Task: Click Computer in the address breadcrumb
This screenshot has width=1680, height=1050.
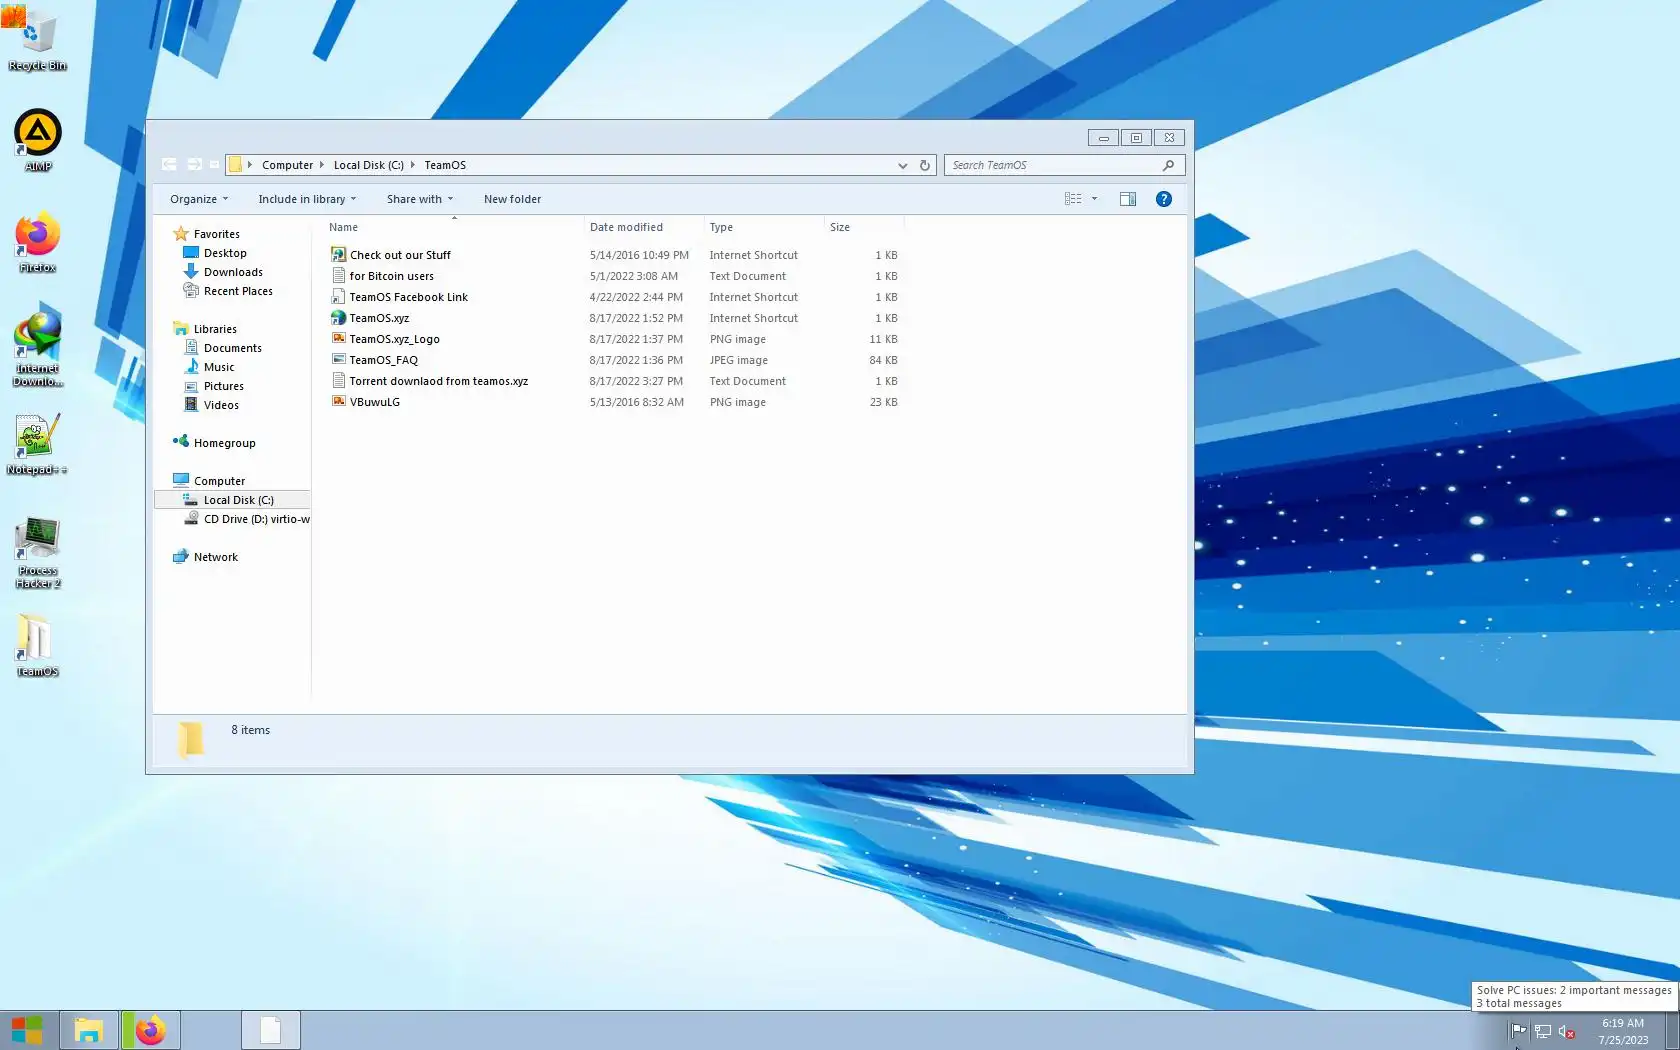Action: tap(287, 165)
